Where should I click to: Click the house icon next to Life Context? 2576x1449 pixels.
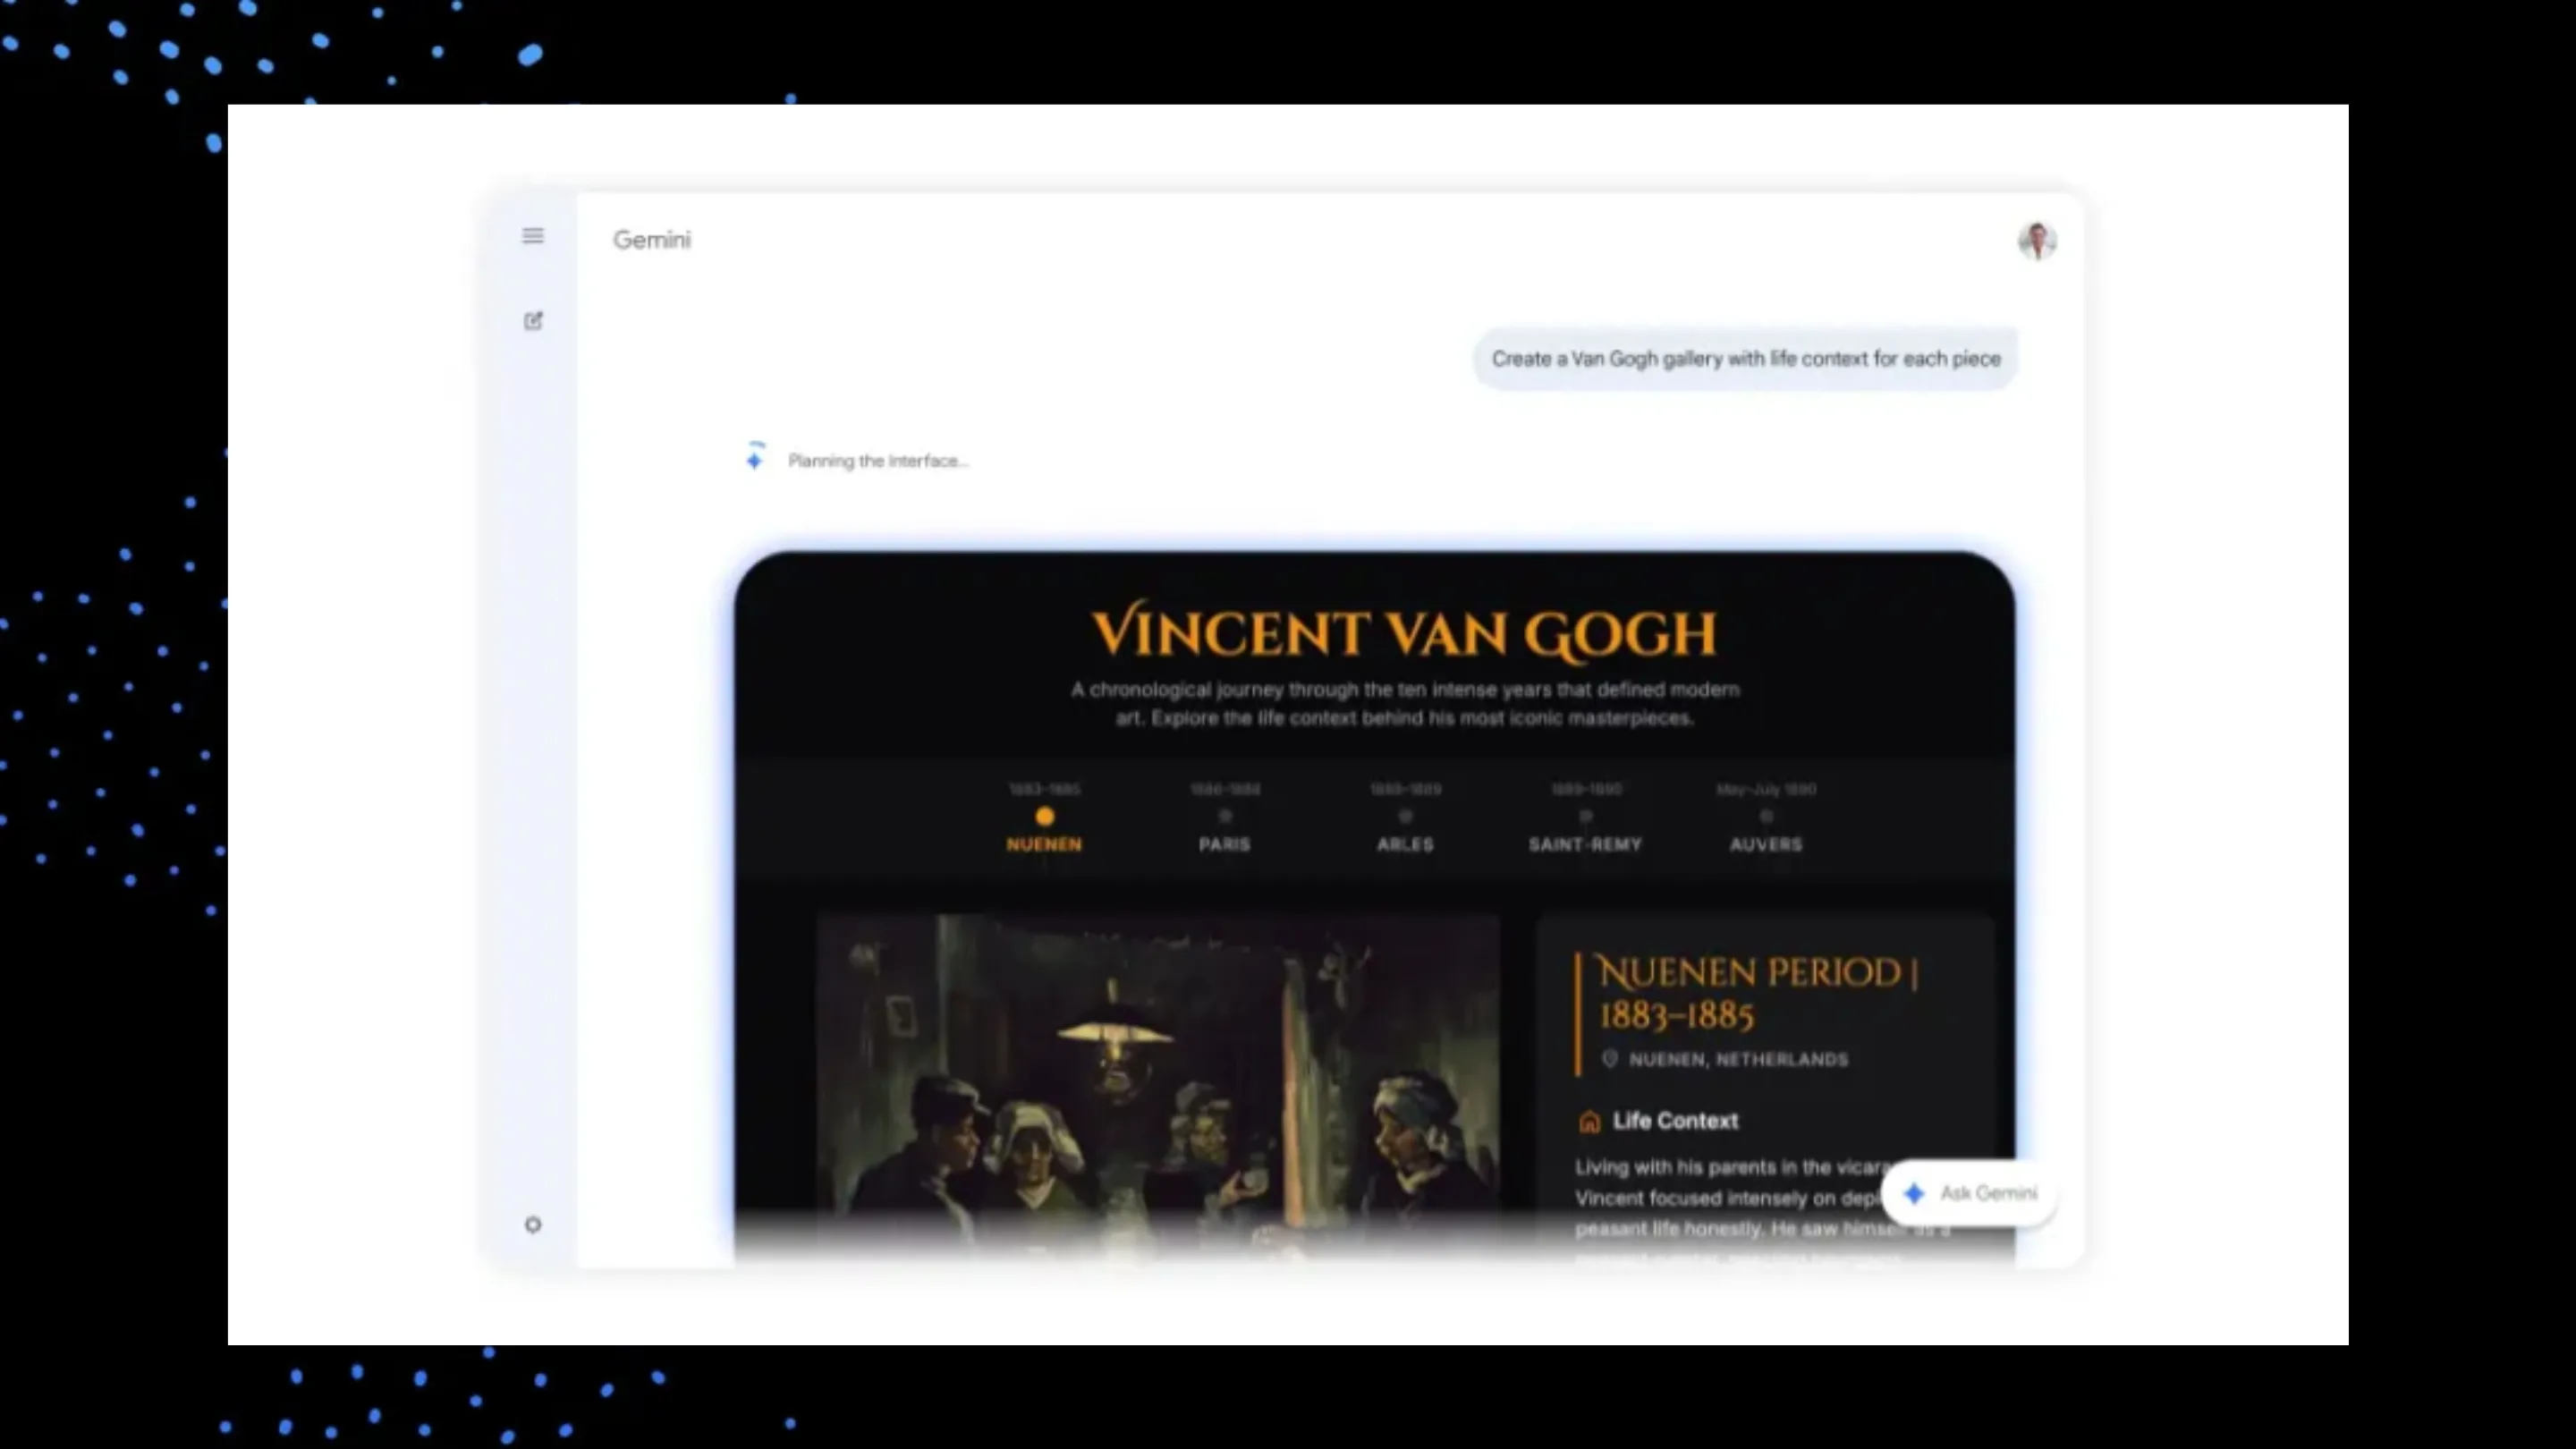coord(1589,1121)
